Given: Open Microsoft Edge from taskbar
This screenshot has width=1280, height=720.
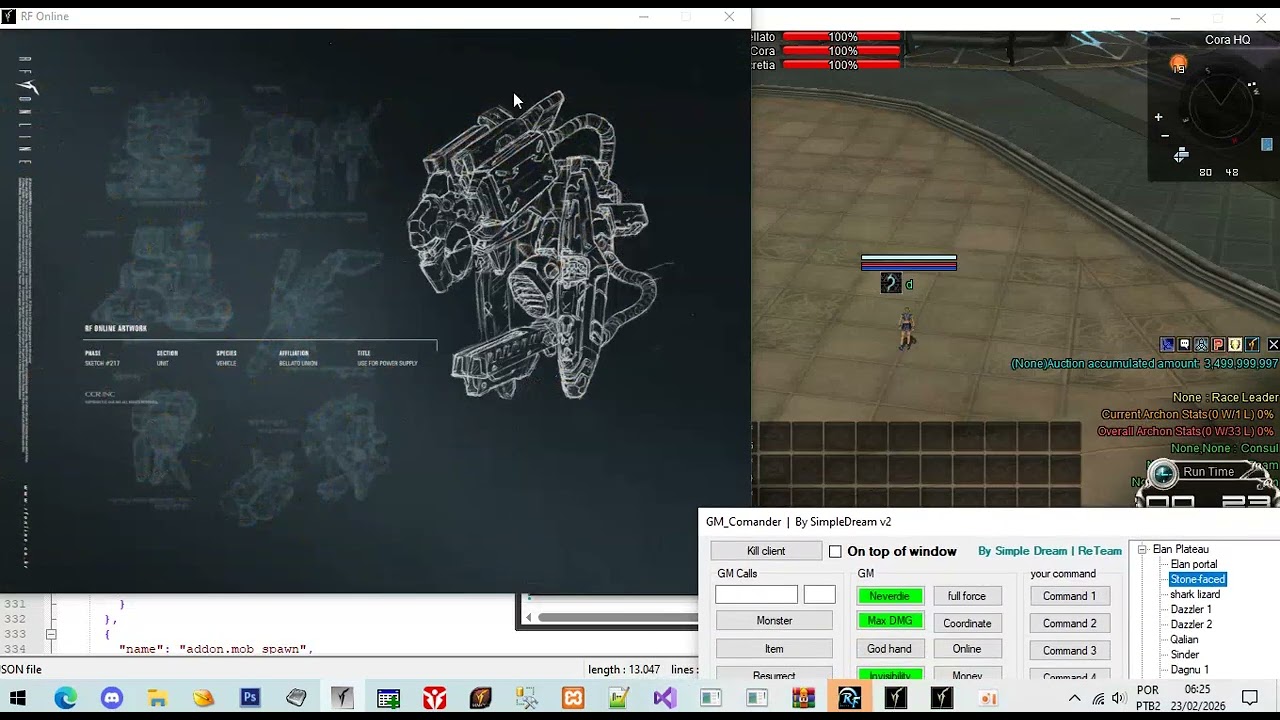Looking at the screenshot, I should pyautogui.click(x=65, y=698).
